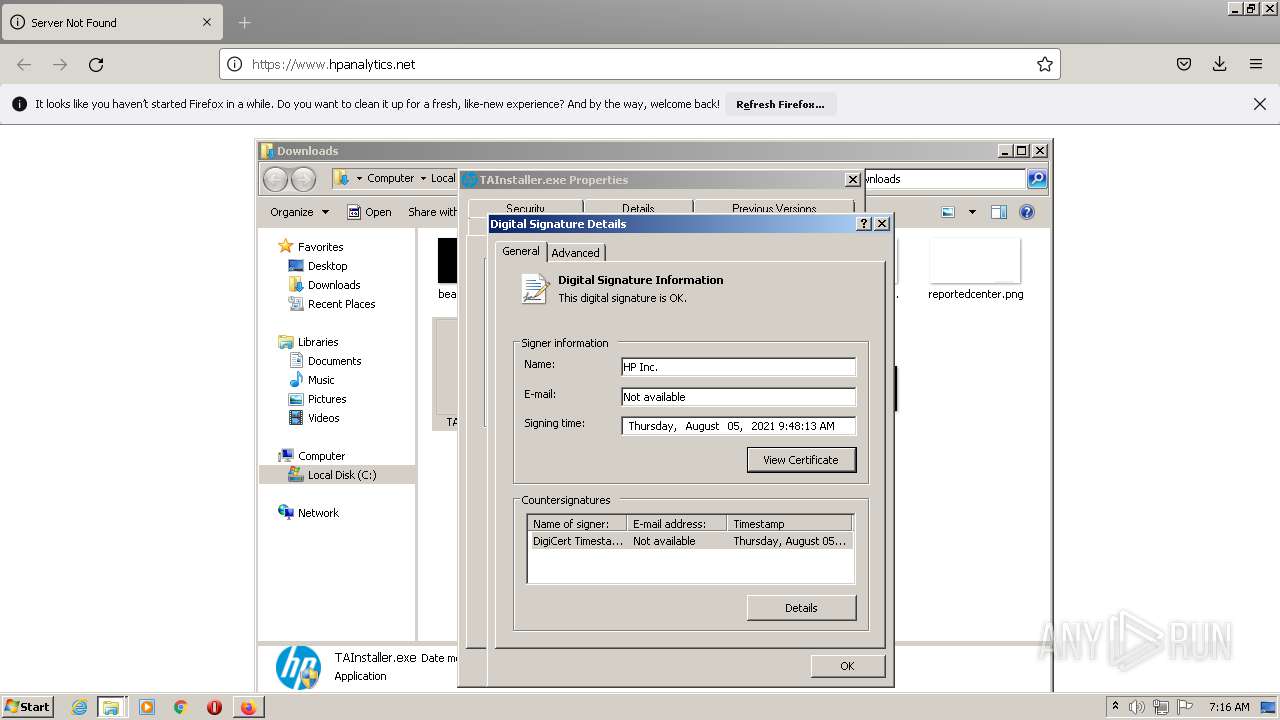Switch to the General signature tab
Screen dimensions: 1280x720
click(x=520, y=251)
